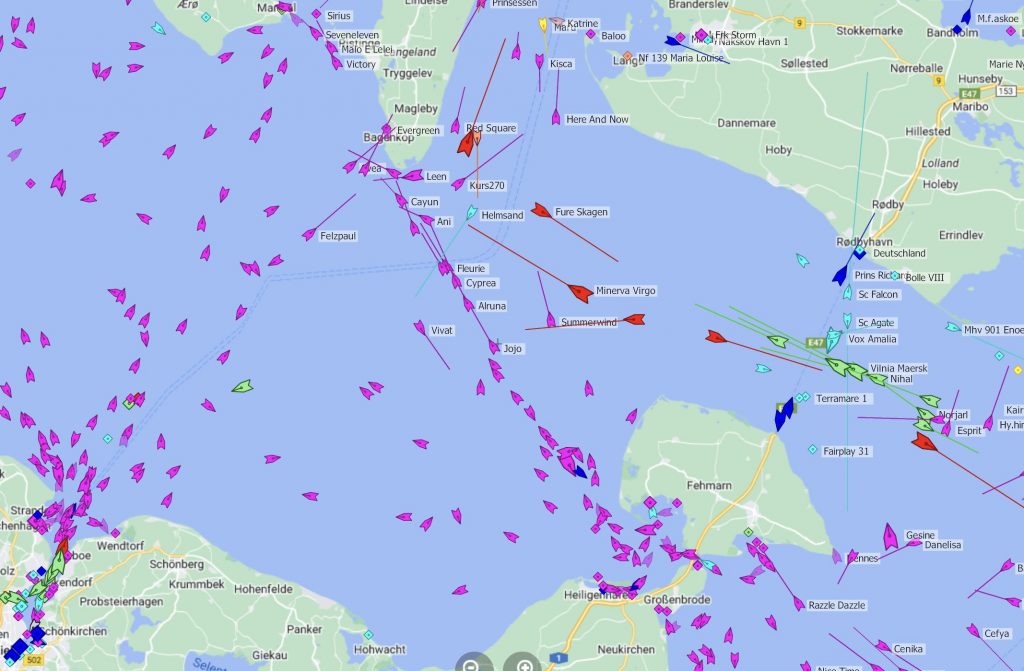Select the magenta Razzle Dazzle boat icon

798,603
